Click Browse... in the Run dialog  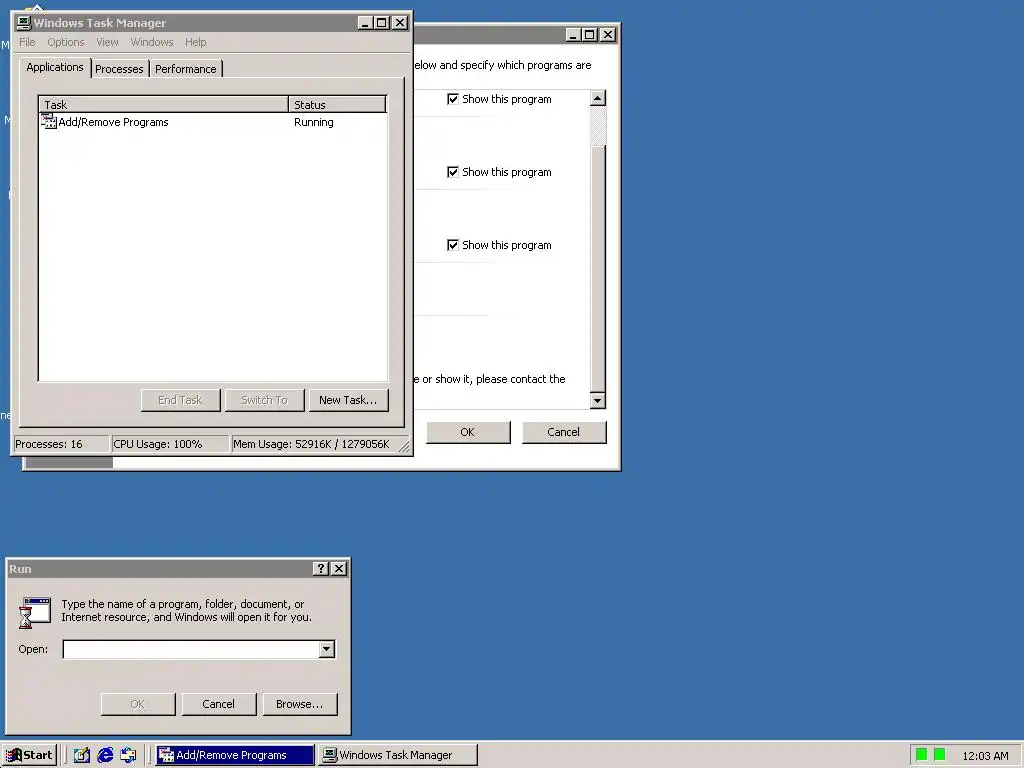point(300,704)
